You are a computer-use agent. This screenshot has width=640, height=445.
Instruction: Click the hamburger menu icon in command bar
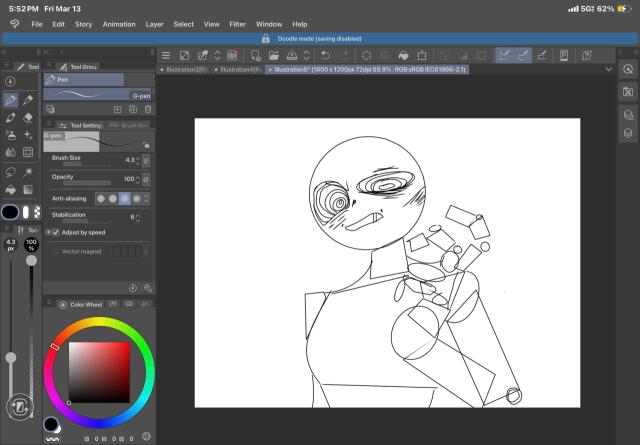(166, 55)
